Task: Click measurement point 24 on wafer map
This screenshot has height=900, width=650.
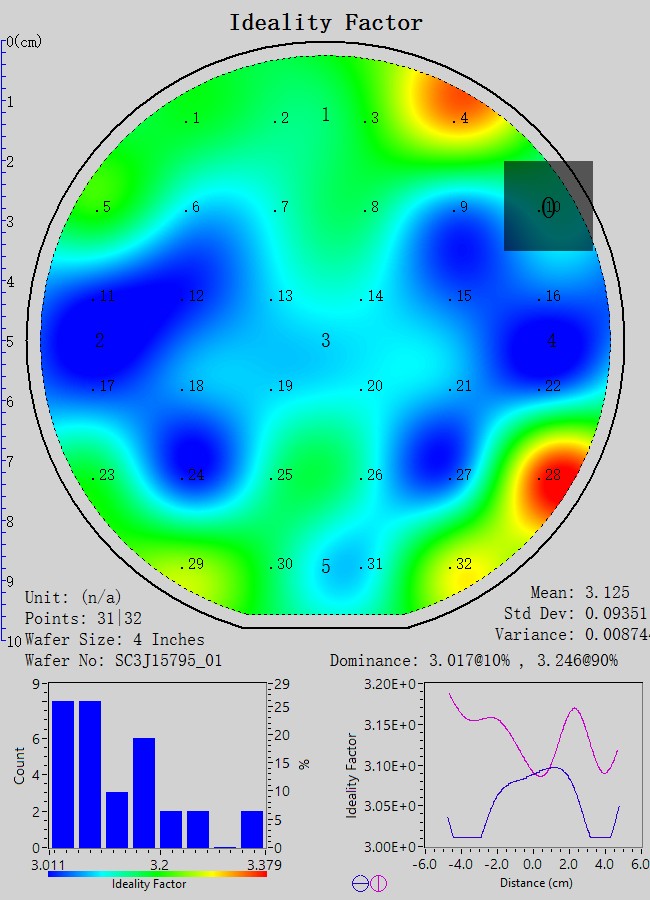Action: tap(192, 475)
